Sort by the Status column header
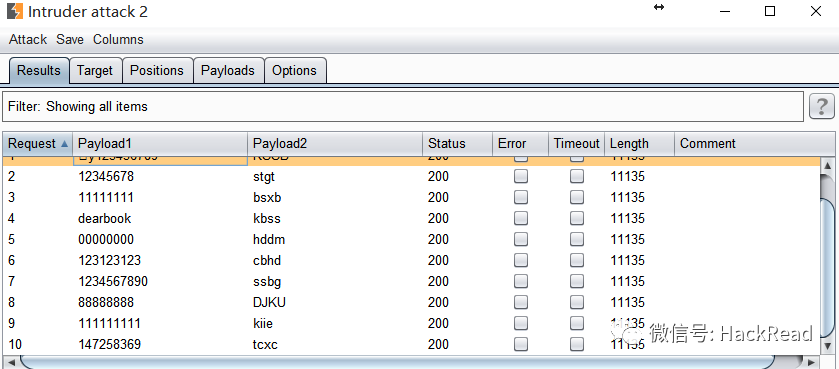 tap(457, 144)
